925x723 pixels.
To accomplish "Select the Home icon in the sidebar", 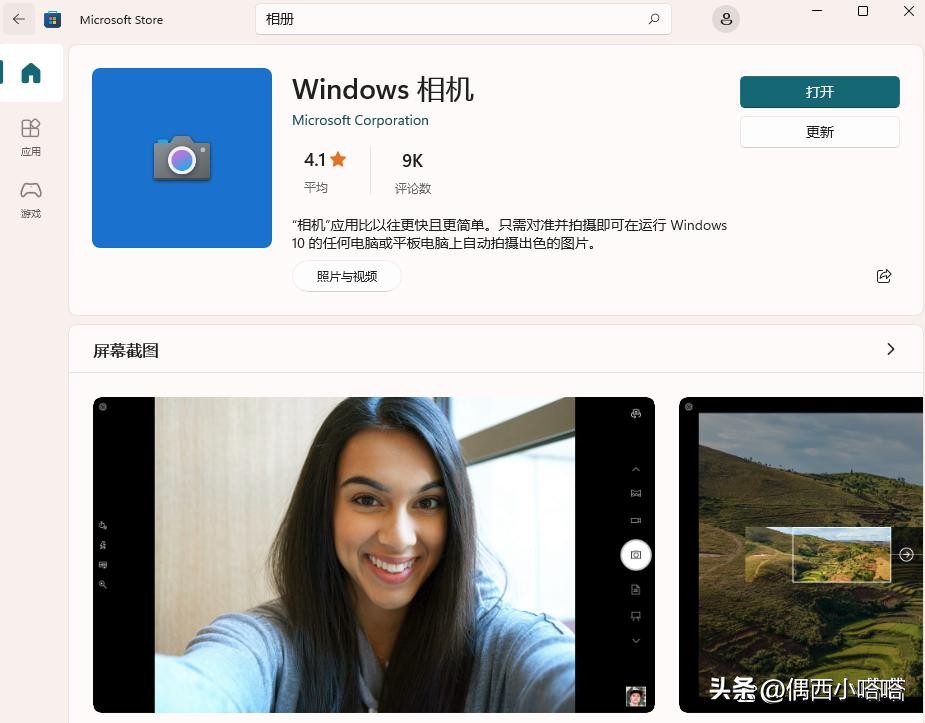I will [30, 72].
